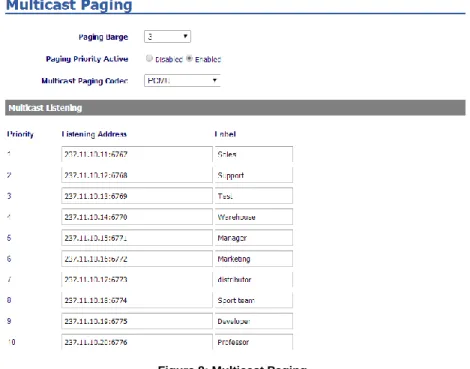Click the priority 1 listening address field
The image size is (470, 369).
pos(137,154)
